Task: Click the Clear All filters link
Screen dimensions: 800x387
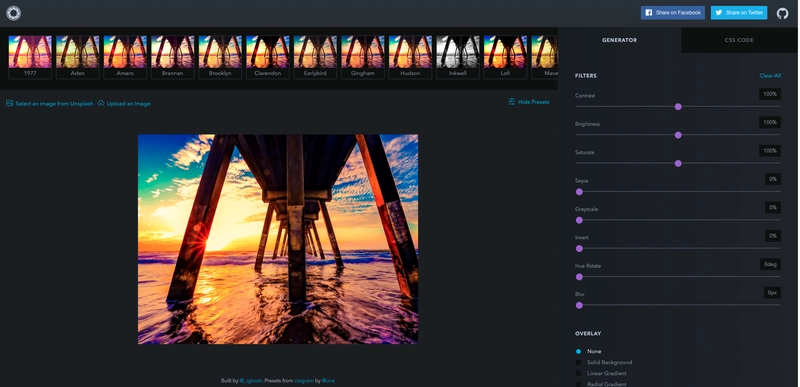Action: (x=770, y=75)
